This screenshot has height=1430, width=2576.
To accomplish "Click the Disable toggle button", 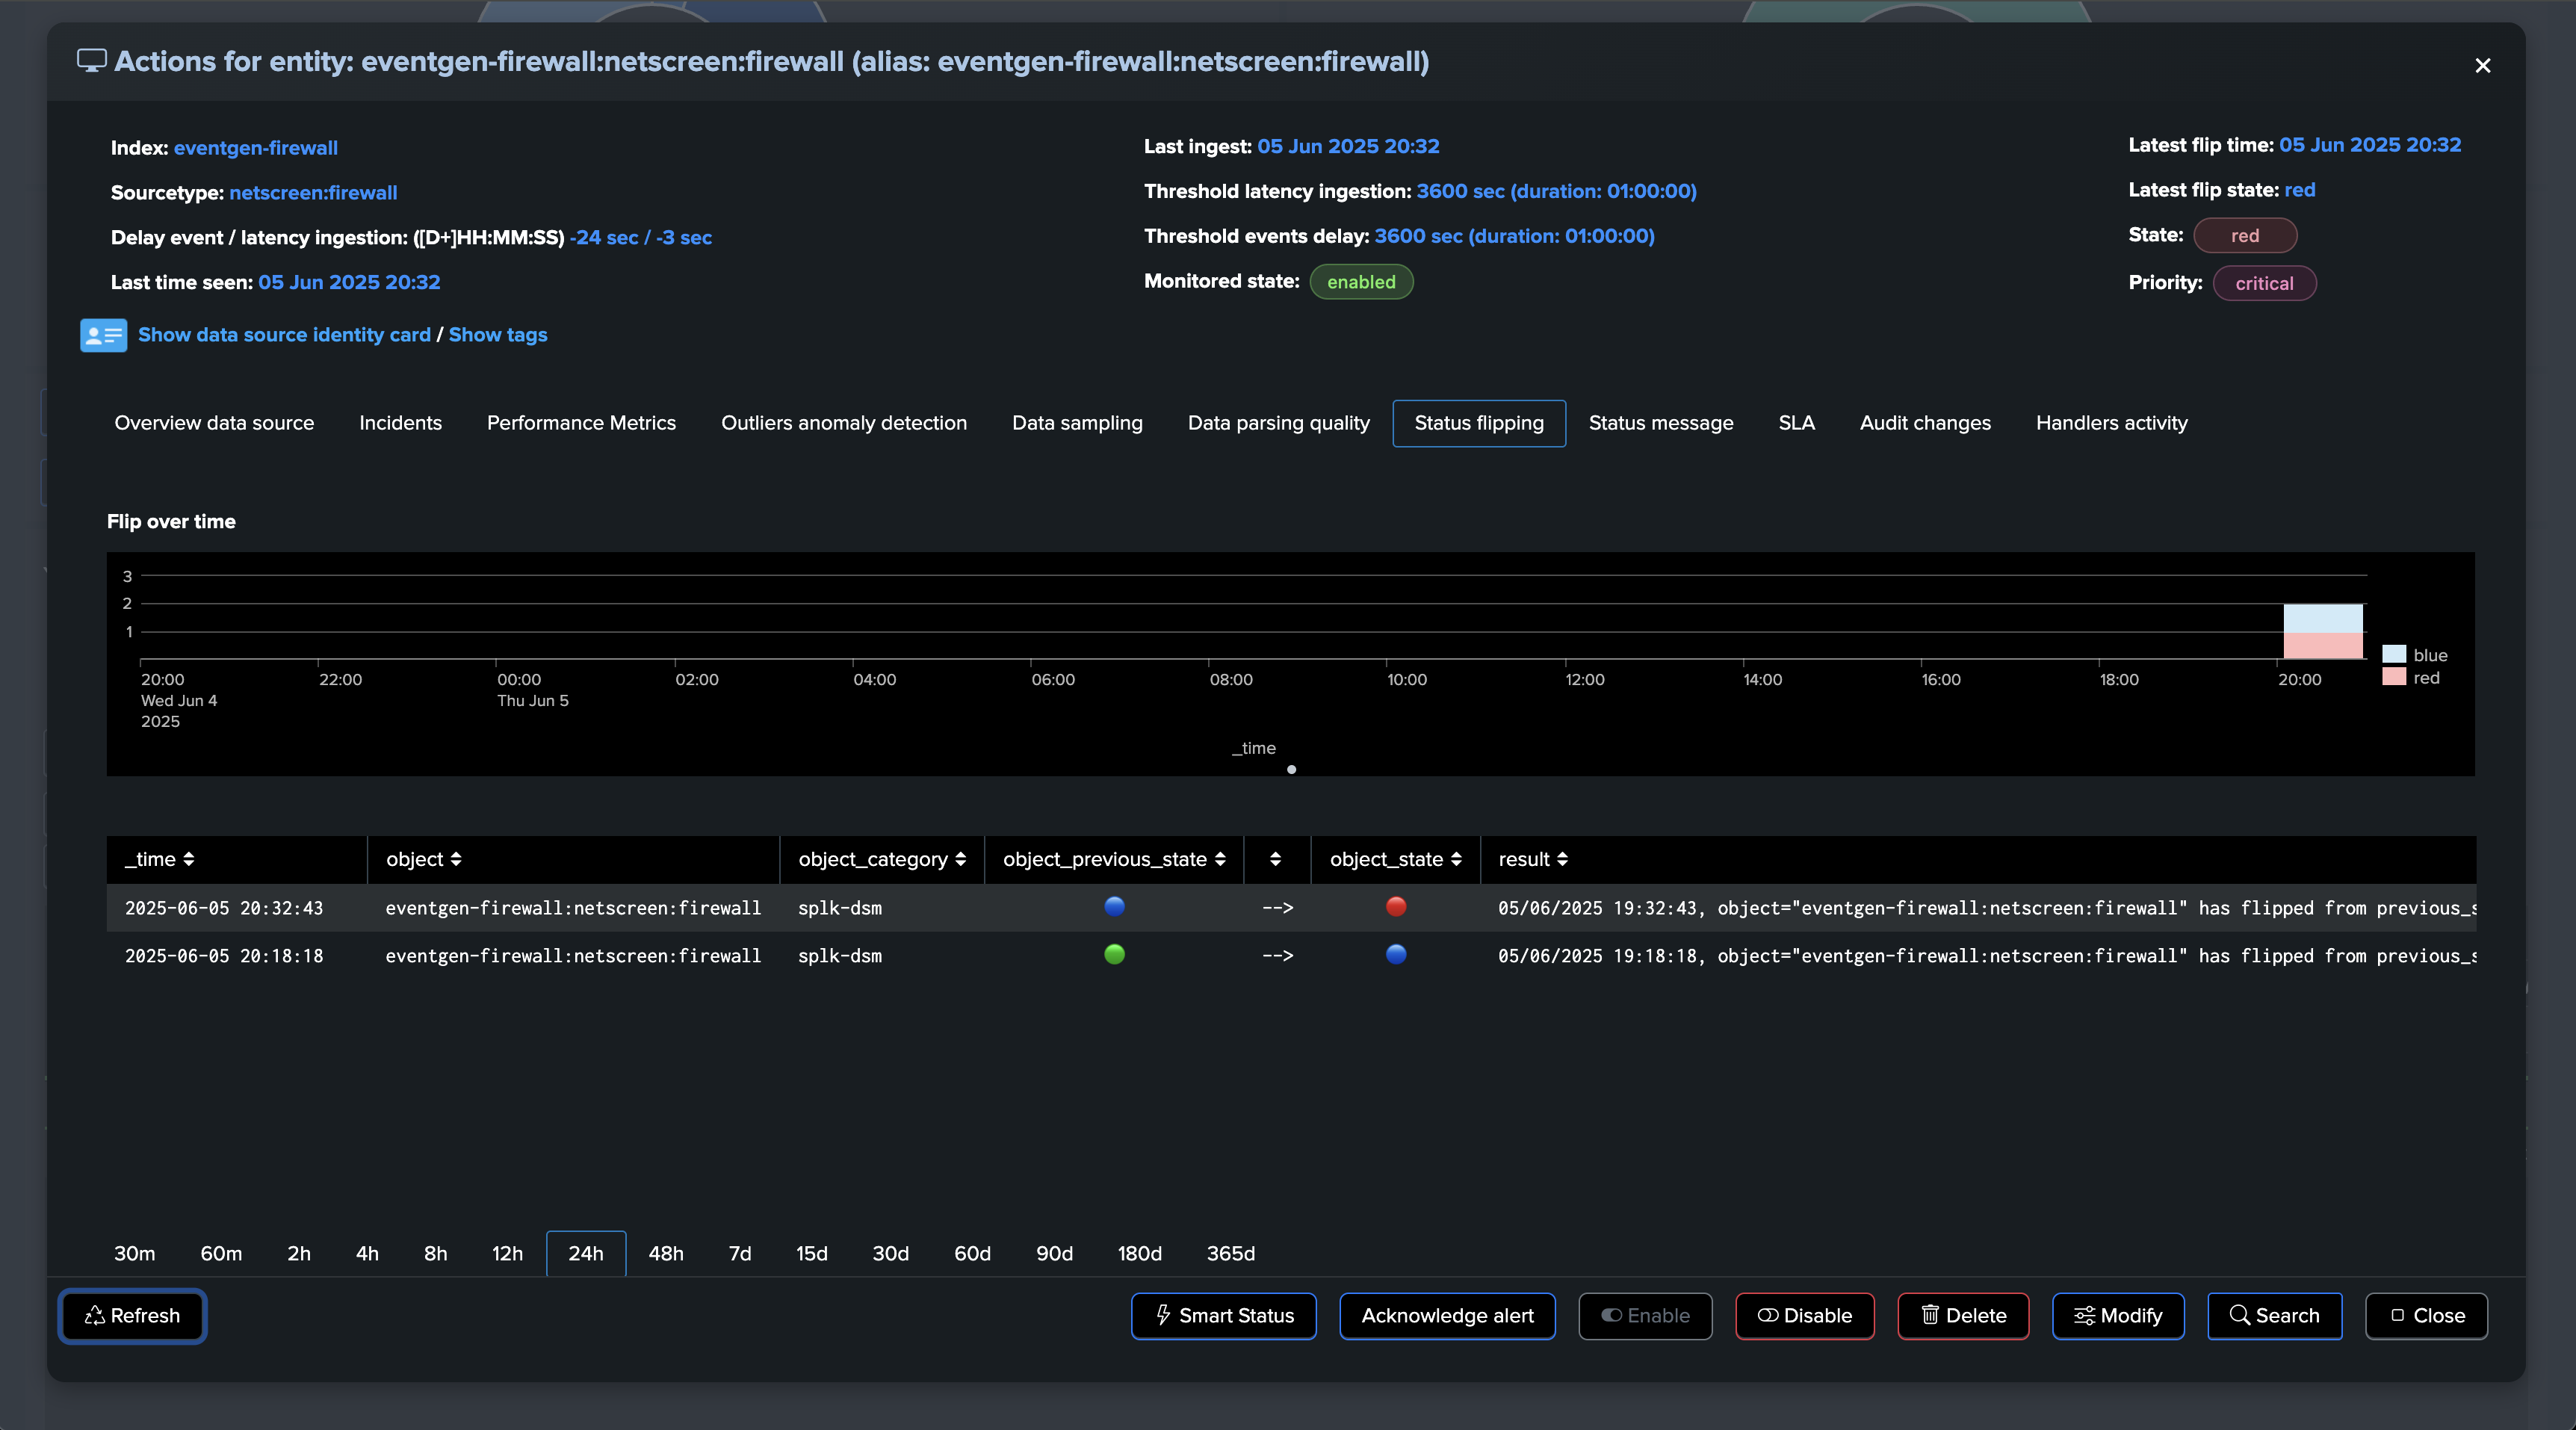I will click(x=1804, y=1315).
